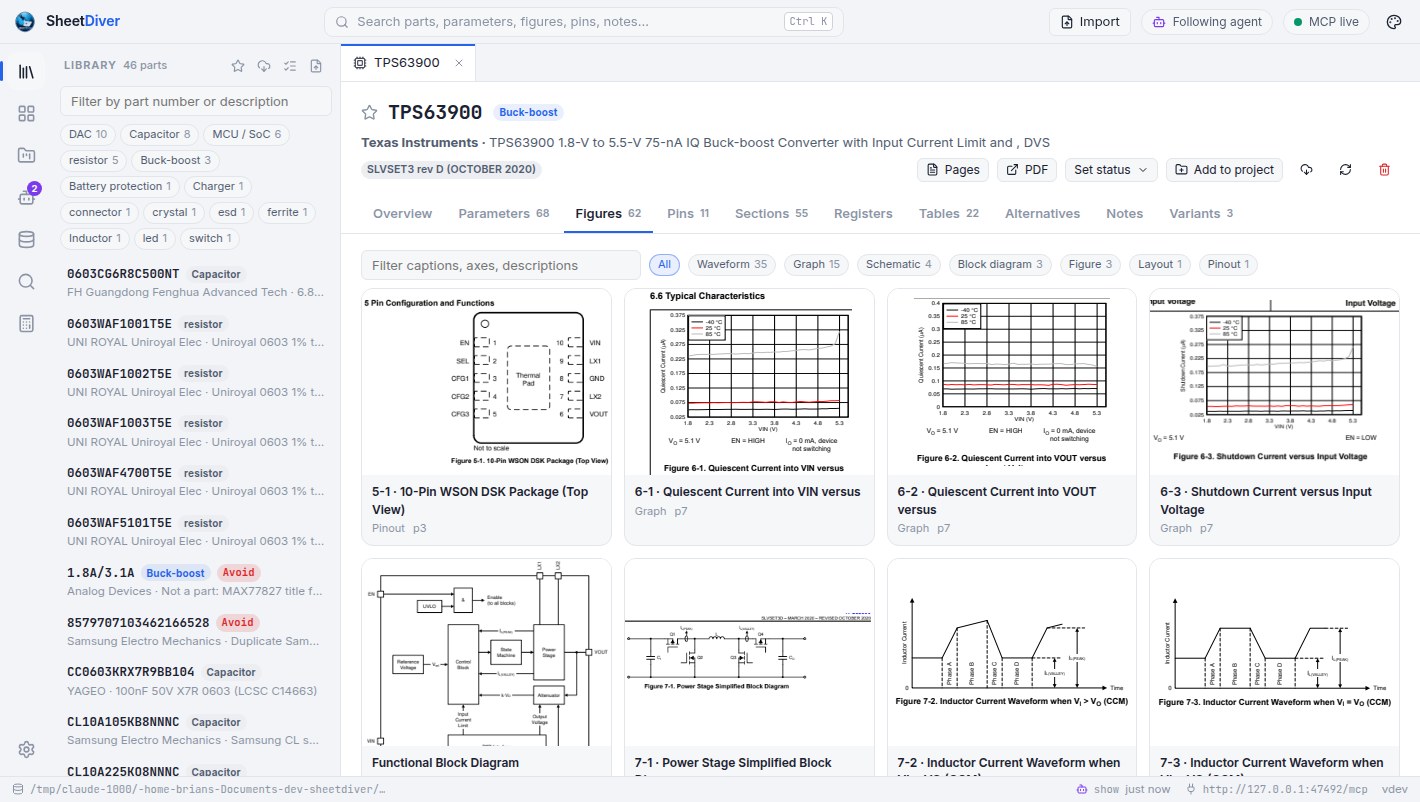
Task: Click MCP live status indicator
Action: pos(1325,22)
